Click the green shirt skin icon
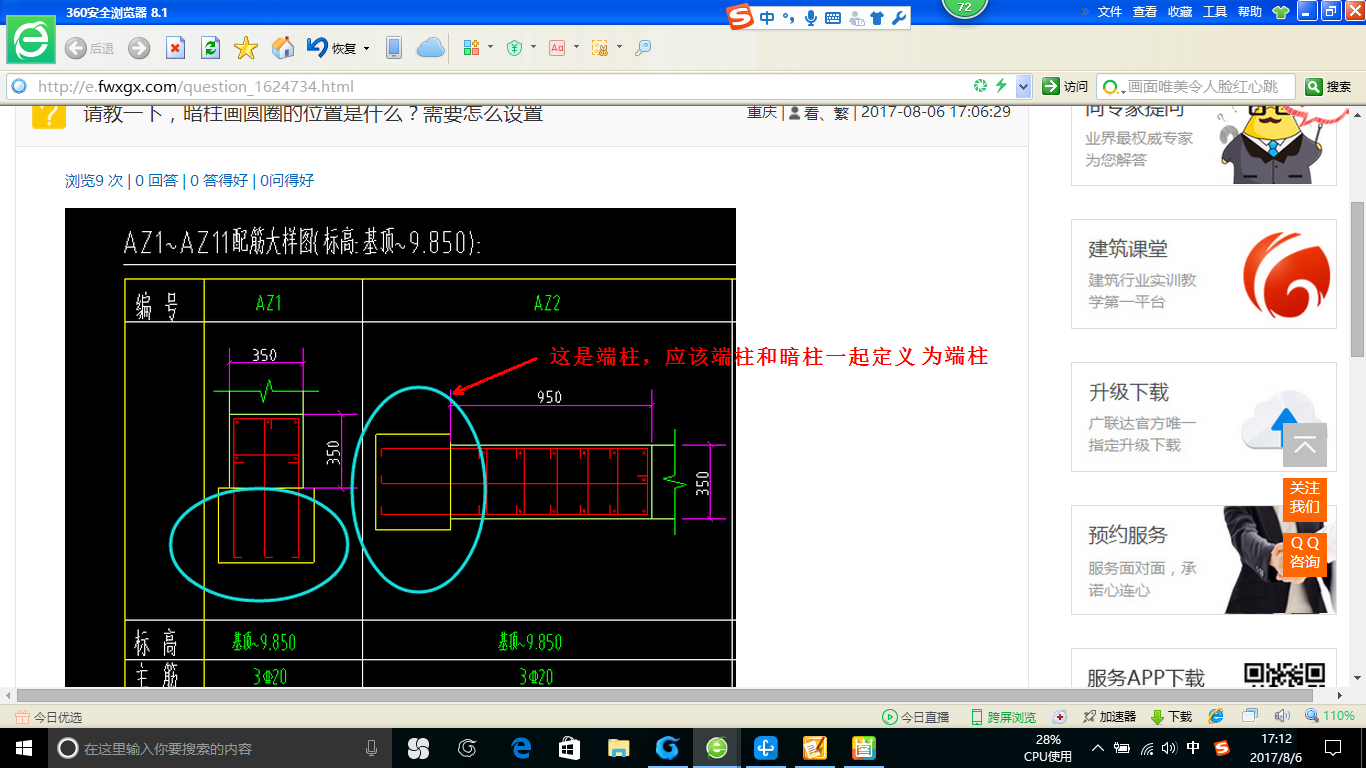Image resolution: width=1366 pixels, height=768 pixels. pyautogui.click(x=1281, y=12)
